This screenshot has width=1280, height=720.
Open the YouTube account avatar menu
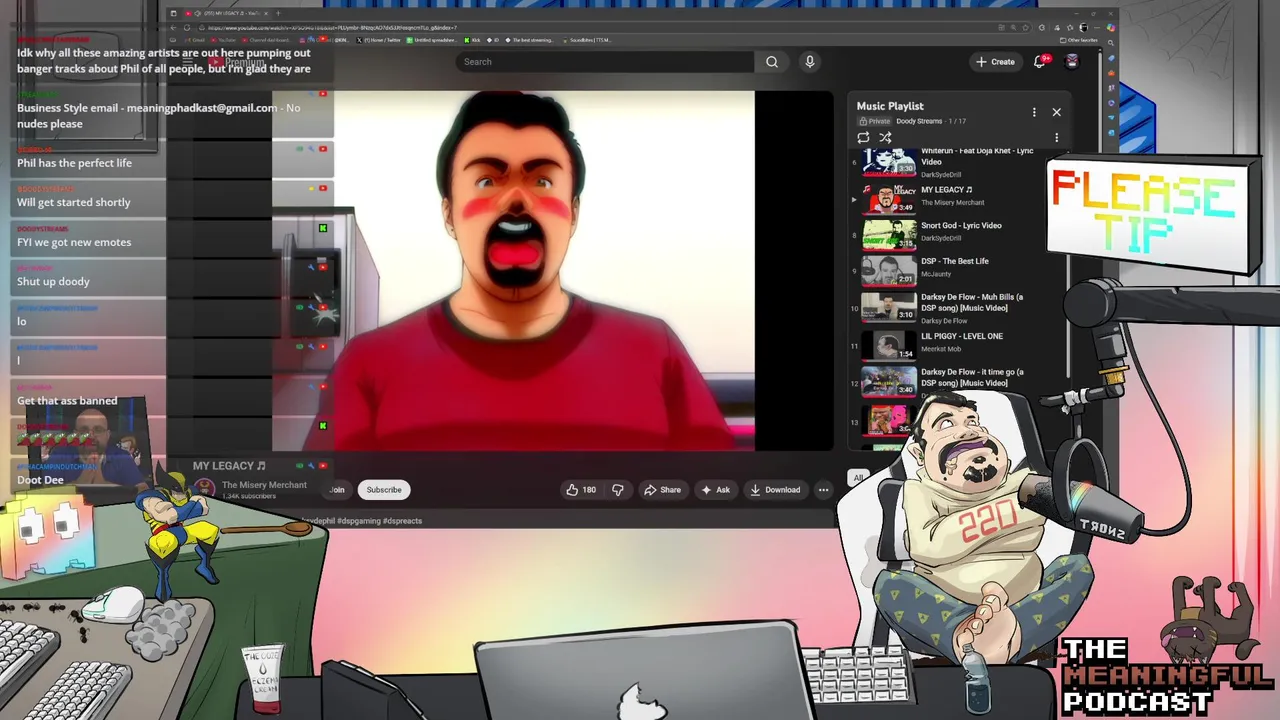click(x=1072, y=61)
